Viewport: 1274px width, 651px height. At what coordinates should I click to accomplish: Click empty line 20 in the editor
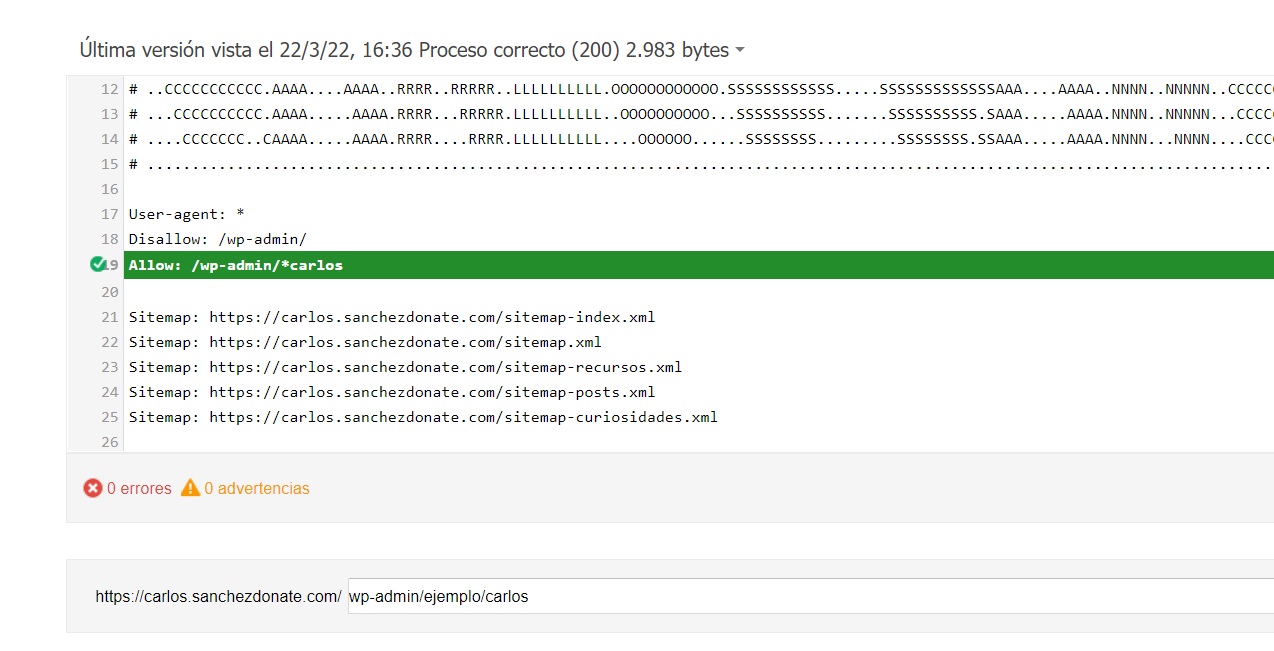(698, 292)
